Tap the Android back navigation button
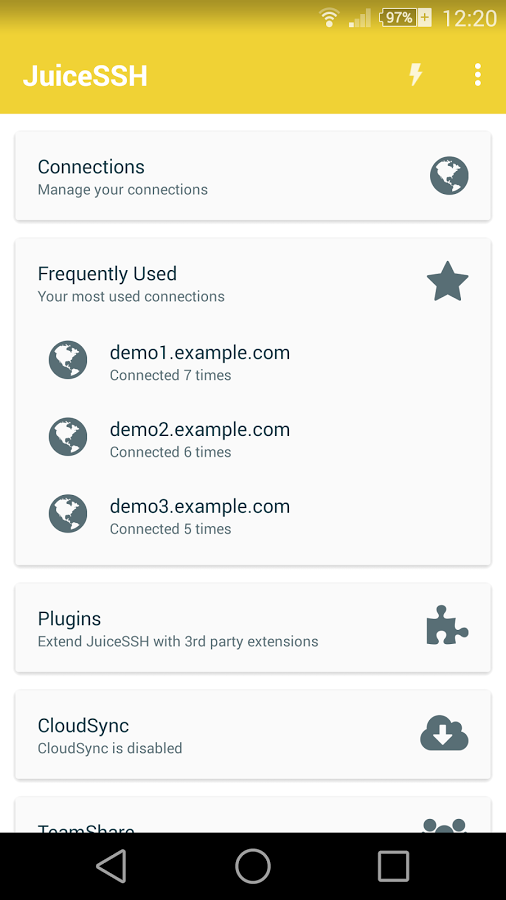506x900 pixels. pos(111,866)
